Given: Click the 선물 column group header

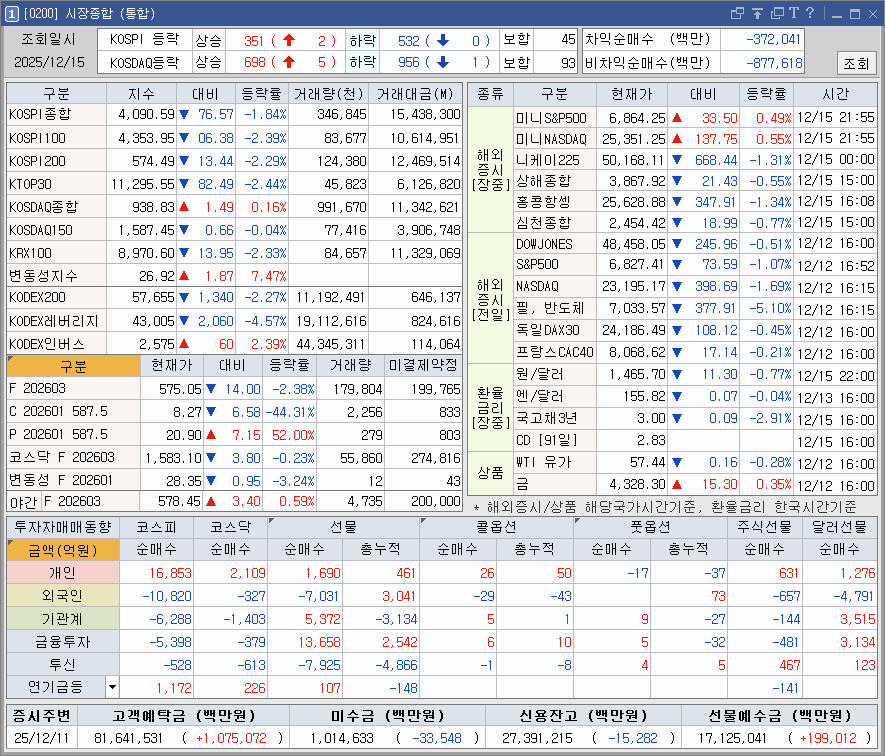Looking at the screenshot, I should [x=344, y=527].
